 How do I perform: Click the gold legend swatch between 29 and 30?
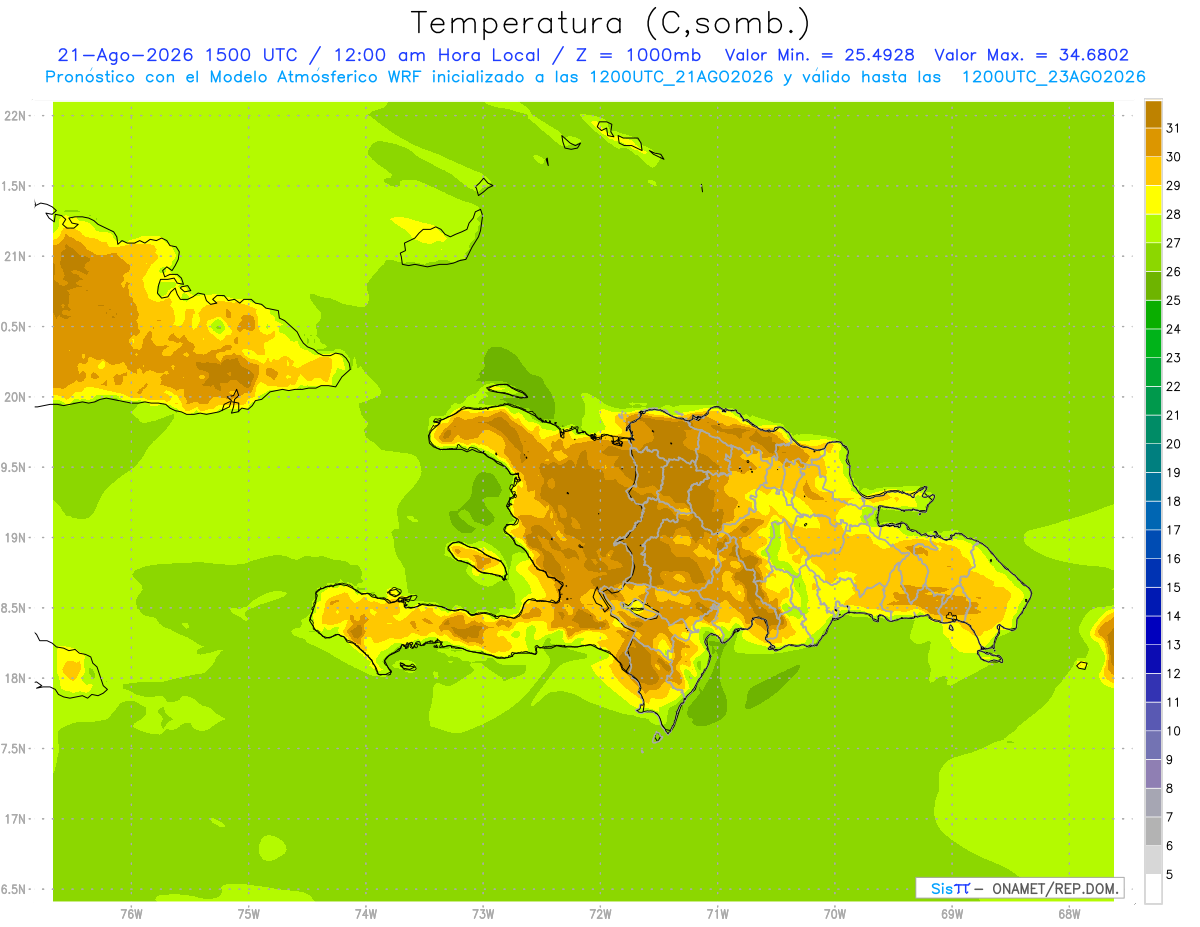point(1153,171)
